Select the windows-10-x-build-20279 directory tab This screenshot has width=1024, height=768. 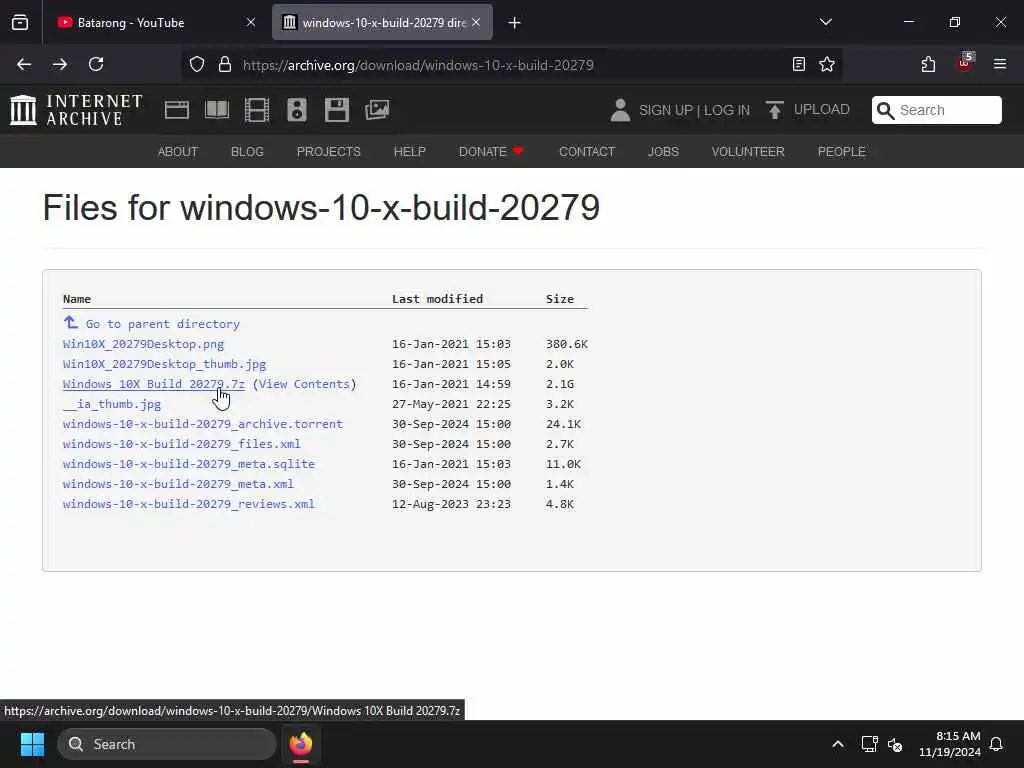(x=382, y=22)
